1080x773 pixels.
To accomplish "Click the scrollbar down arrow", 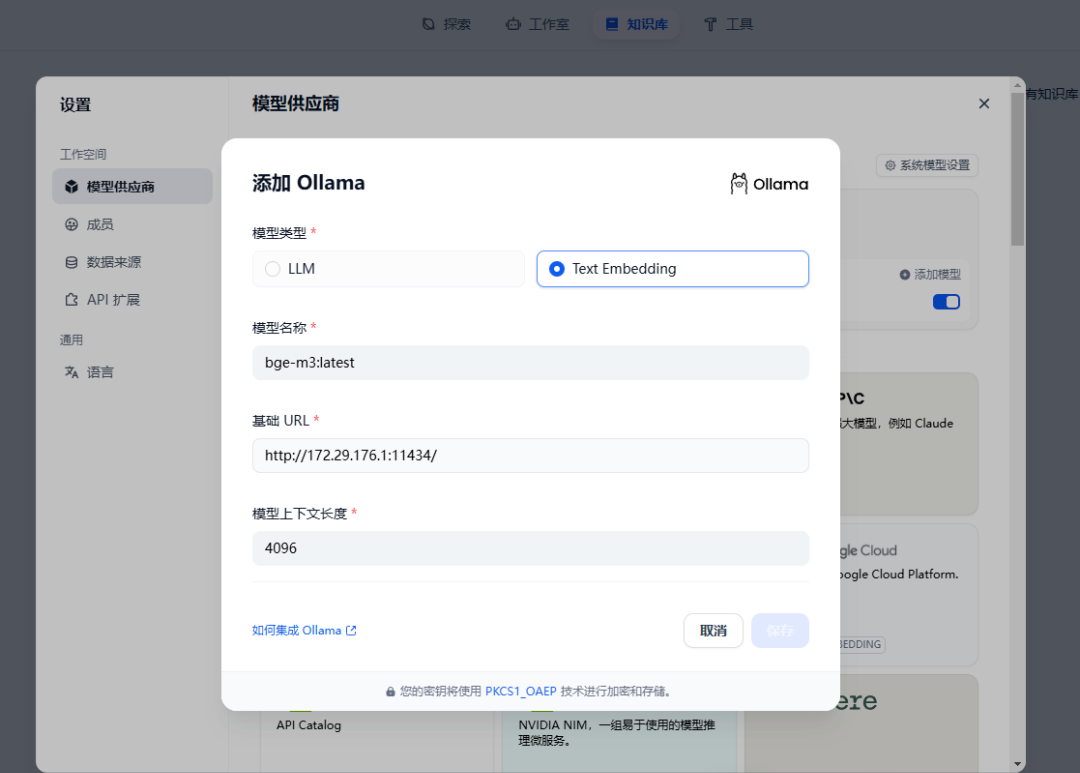I will click(x=1017, y=764).
